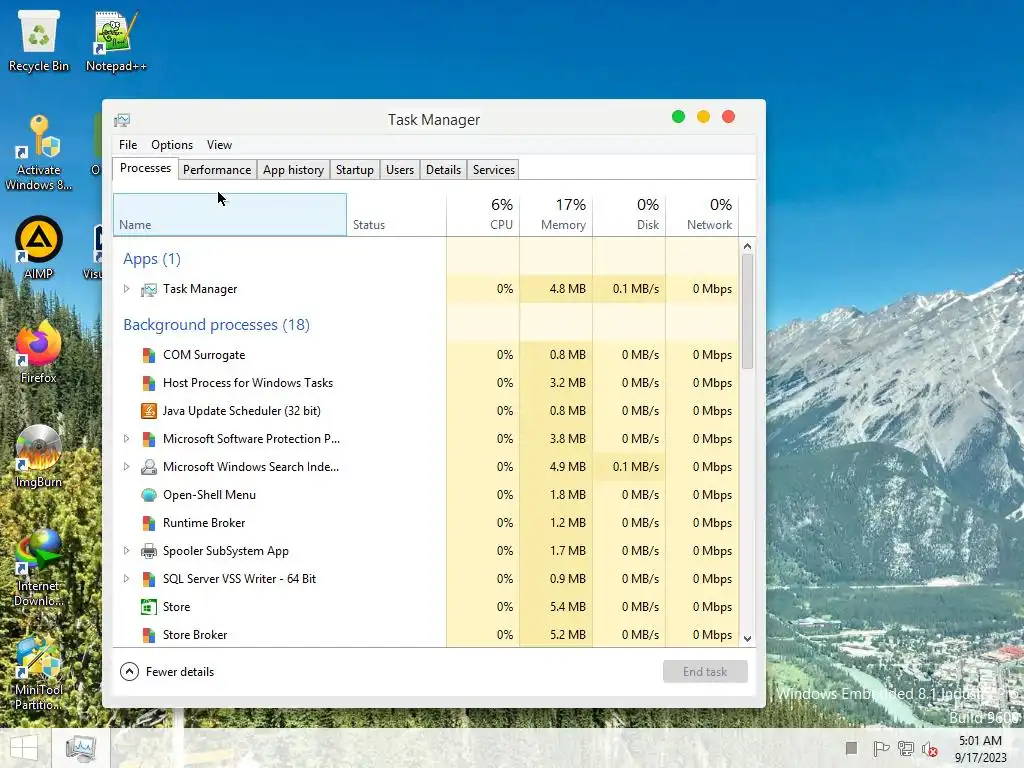Click the Spooler SubSystem App printer icon
1024x768 pixels.
[x=149, y=551]
